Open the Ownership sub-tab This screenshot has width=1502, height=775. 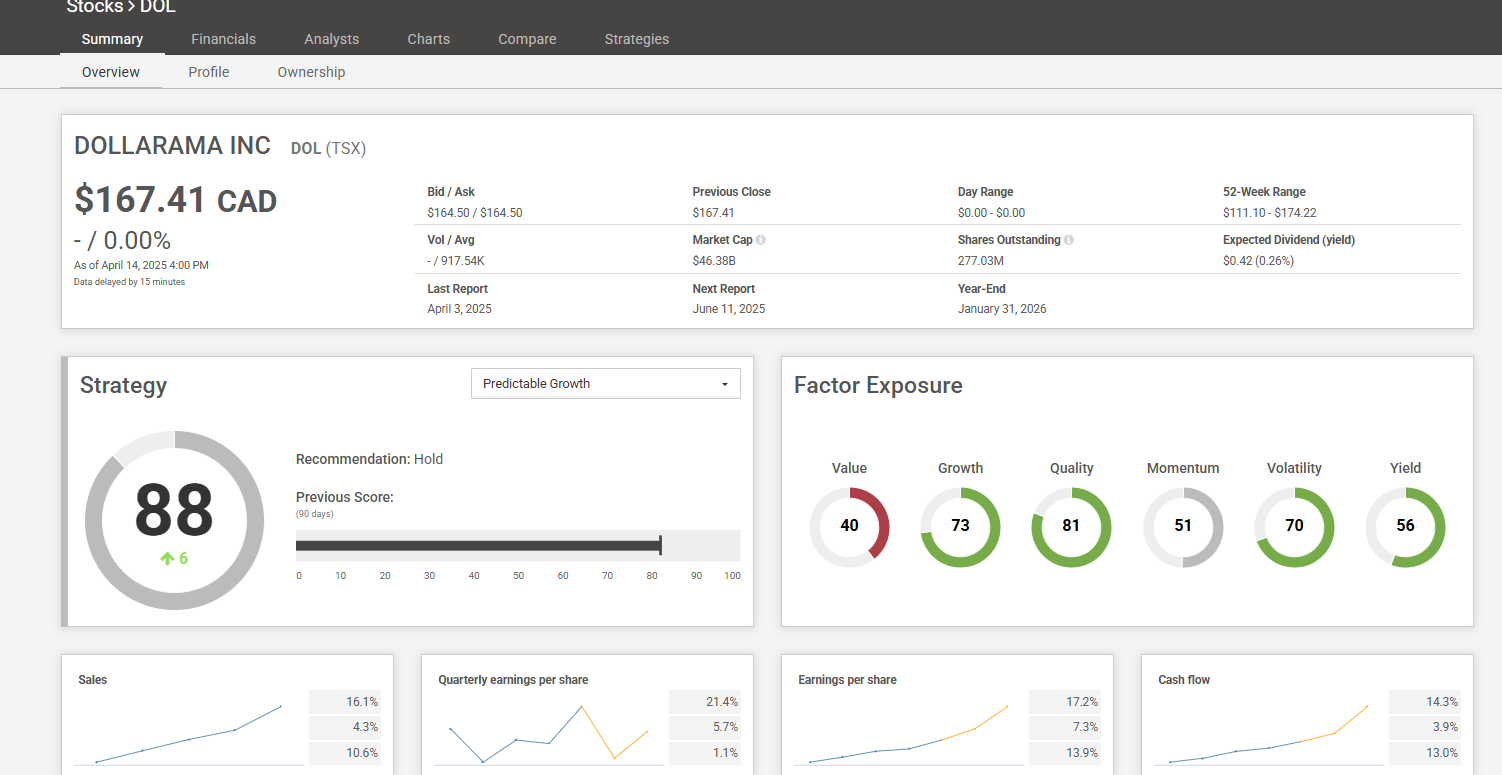pos(311,72)
